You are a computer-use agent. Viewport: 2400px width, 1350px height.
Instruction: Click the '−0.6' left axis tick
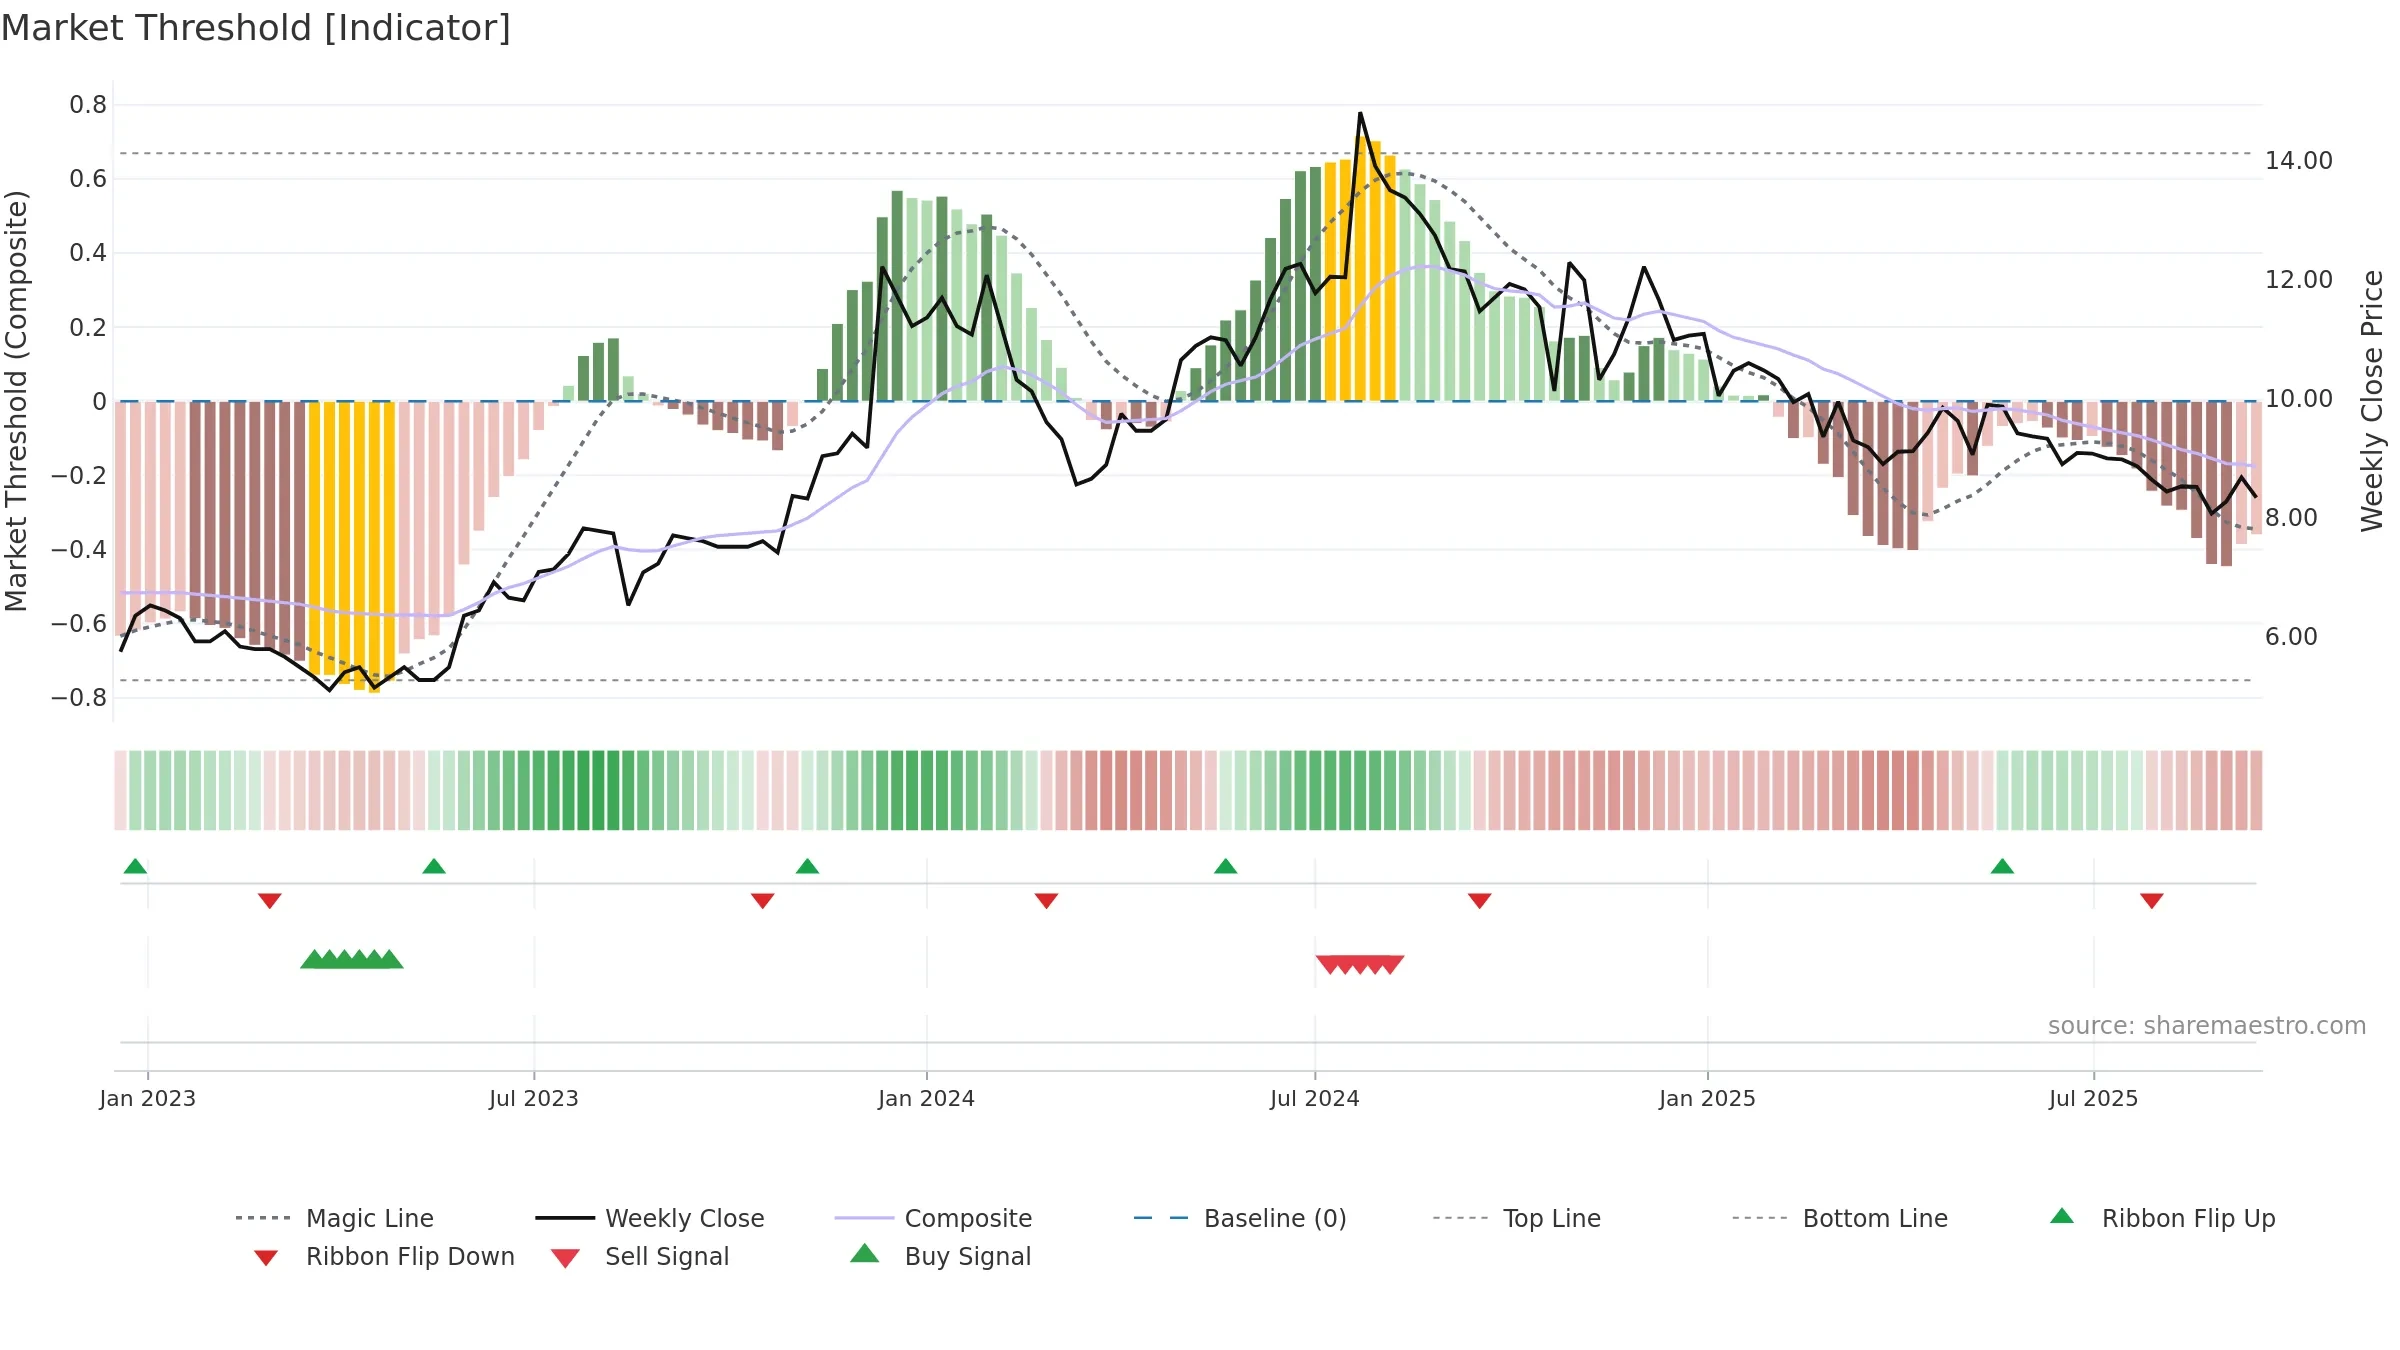pyautogui.click(x=79, y=623)
